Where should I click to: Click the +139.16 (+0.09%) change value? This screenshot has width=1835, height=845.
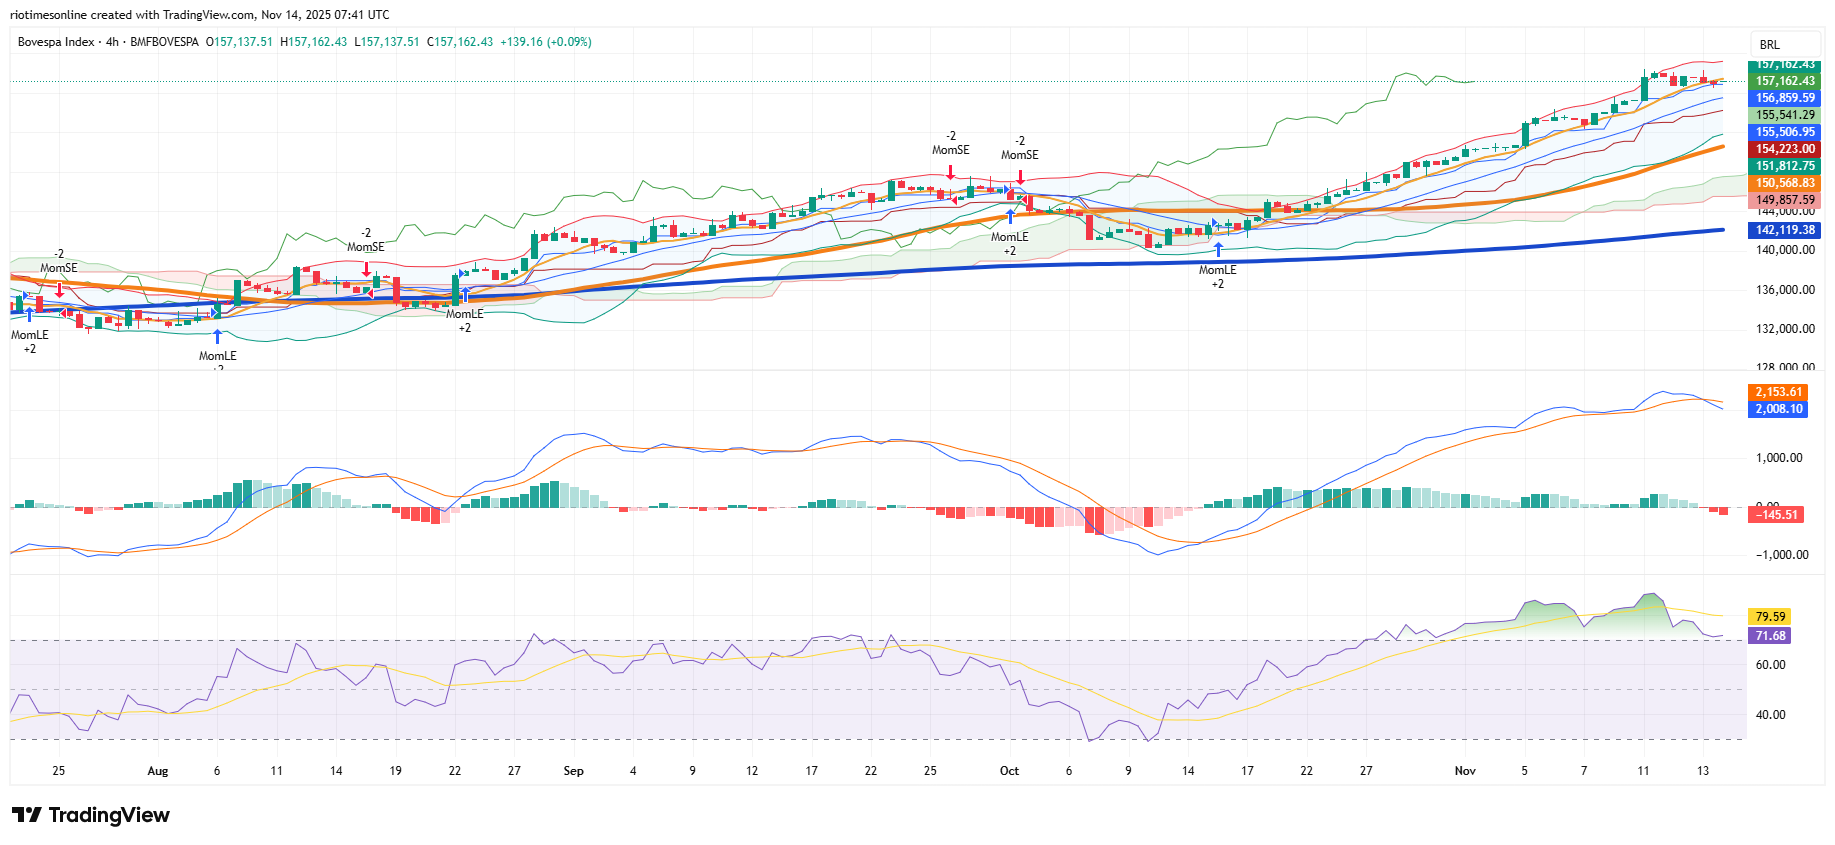click(546, 42)
